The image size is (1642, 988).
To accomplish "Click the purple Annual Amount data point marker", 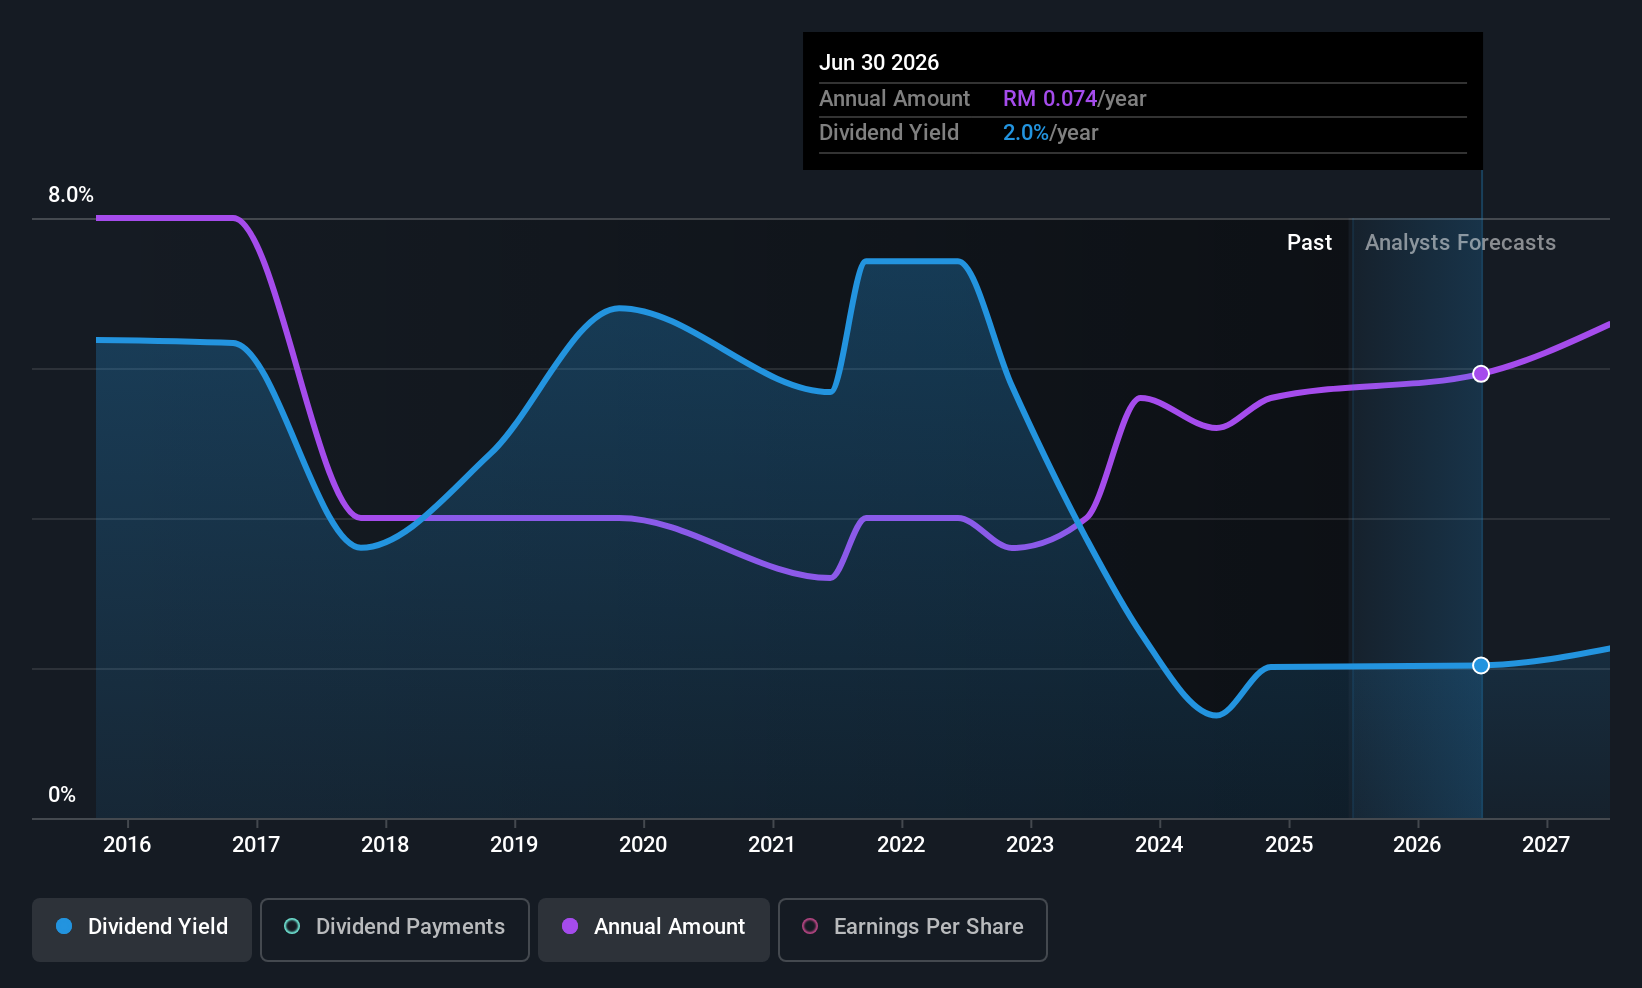I will click(x=1481, y=374).
